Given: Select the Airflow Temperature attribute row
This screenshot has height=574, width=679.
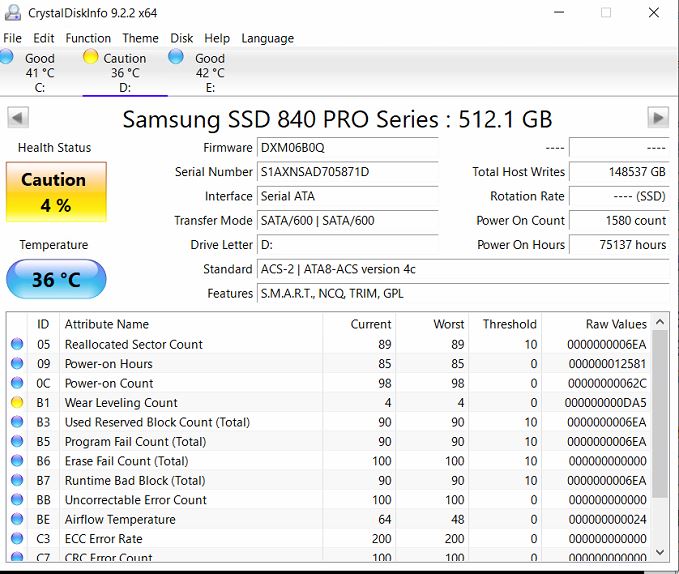Looking at the screenshot, I should pos(120,519).
